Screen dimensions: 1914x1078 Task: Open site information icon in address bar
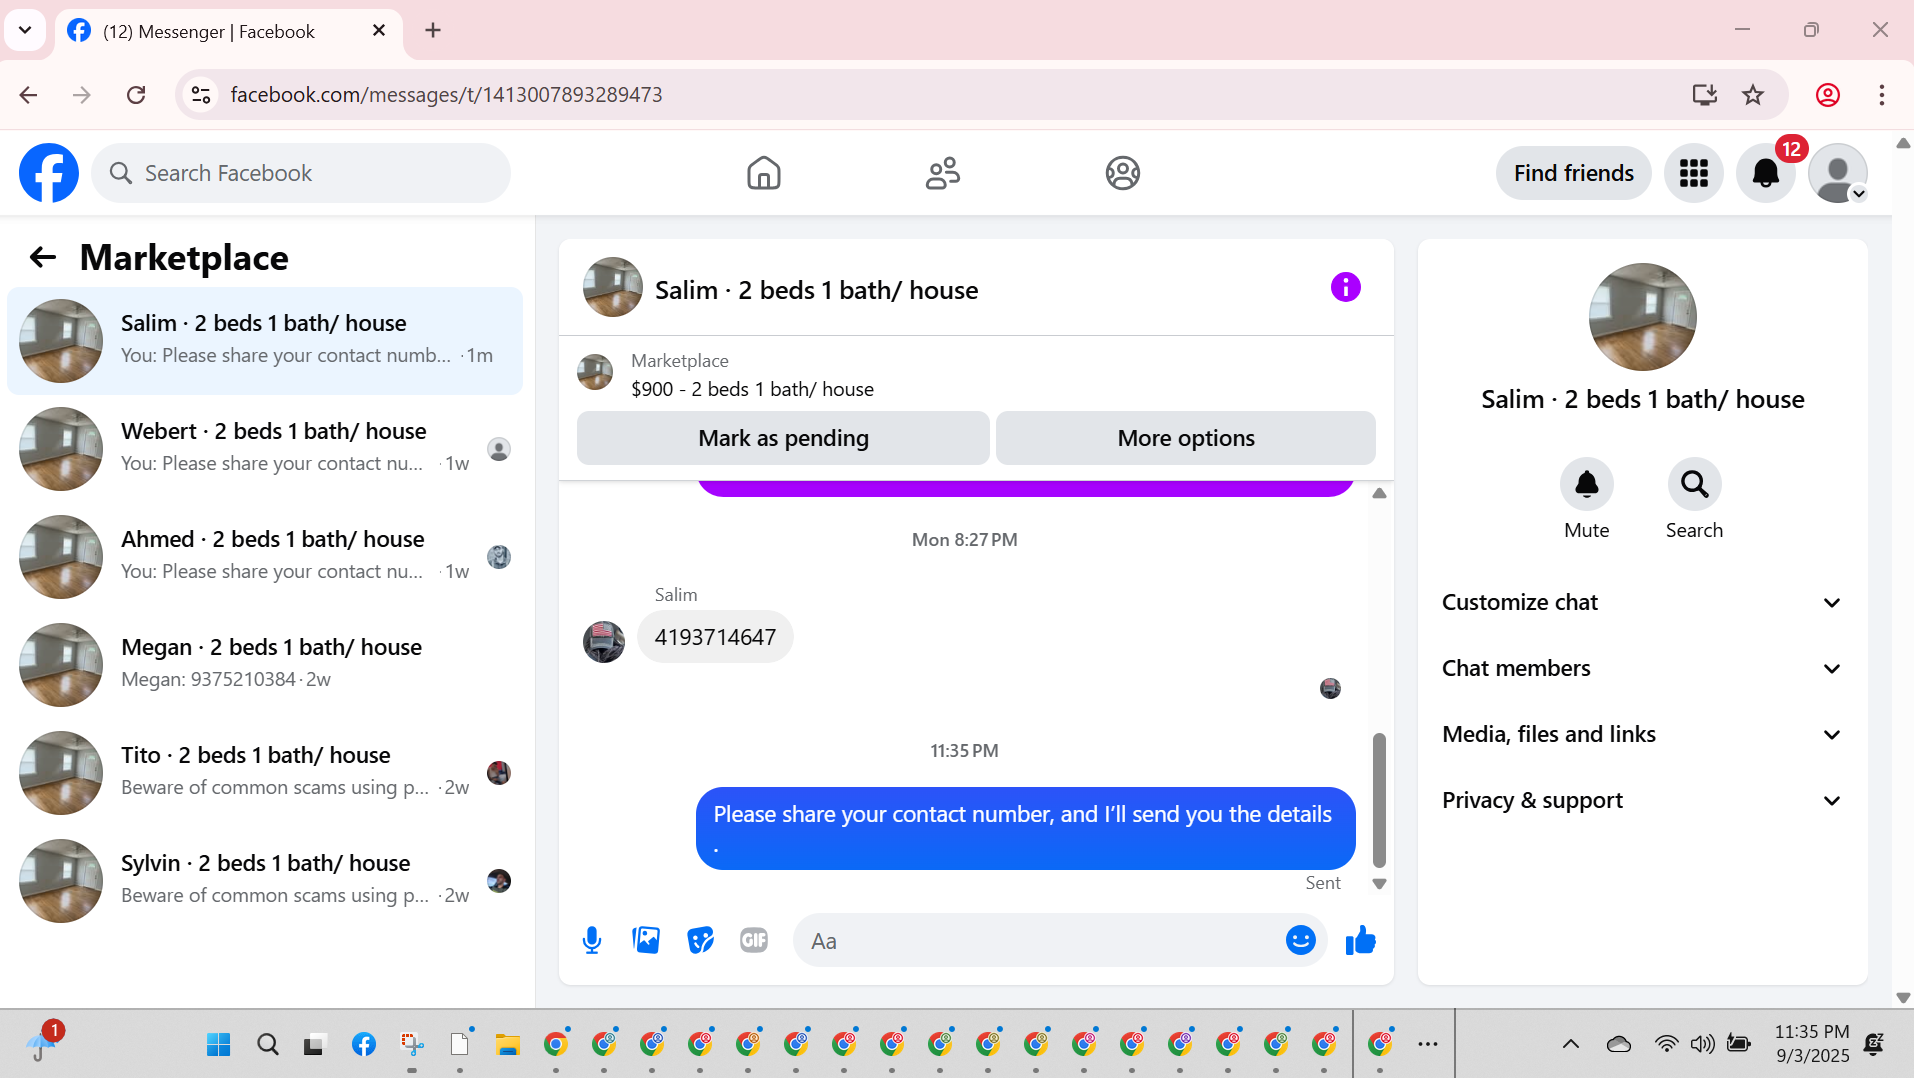pos(201,95)
